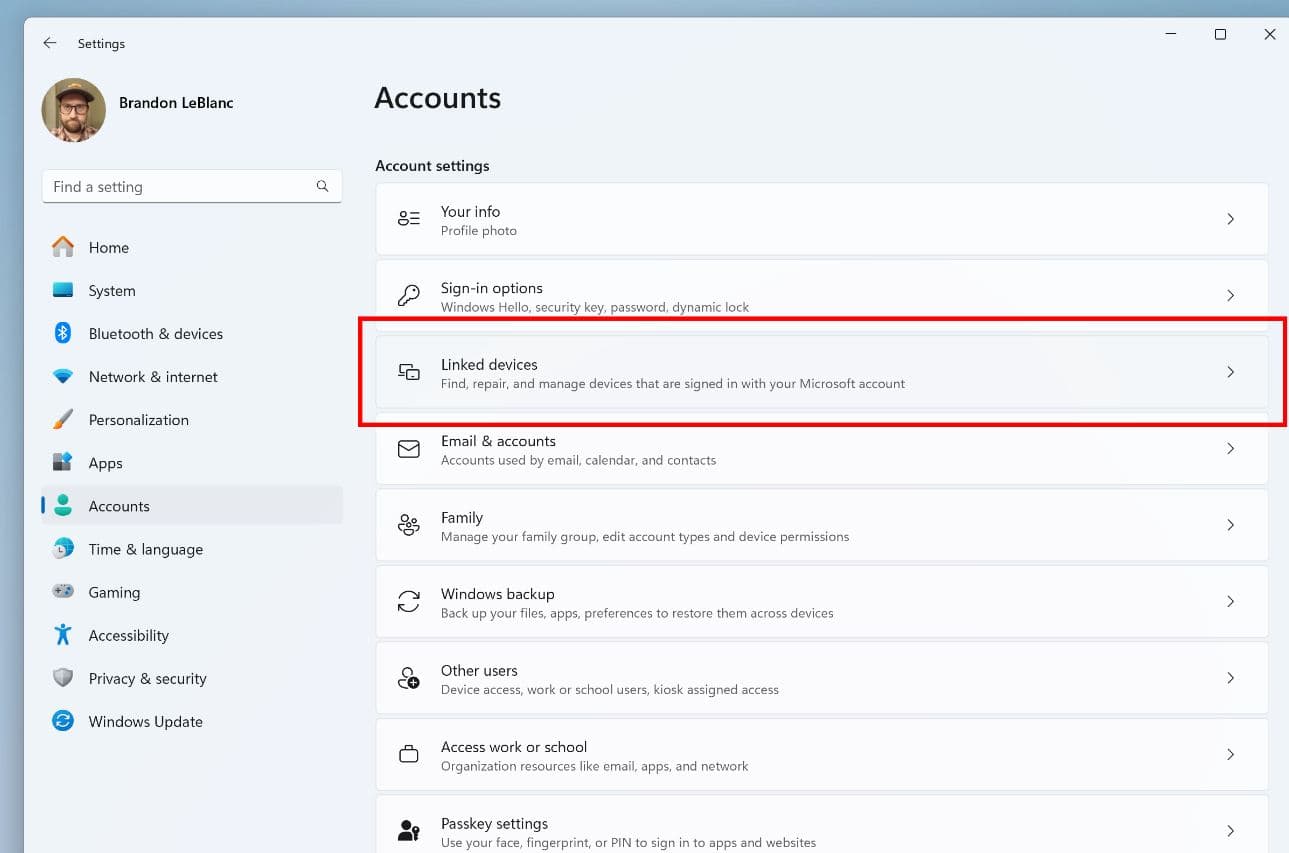Image resolution: width=1289 pixels, height=853 pixels.
Task: Open Linked devices settings
Action: 822,372
